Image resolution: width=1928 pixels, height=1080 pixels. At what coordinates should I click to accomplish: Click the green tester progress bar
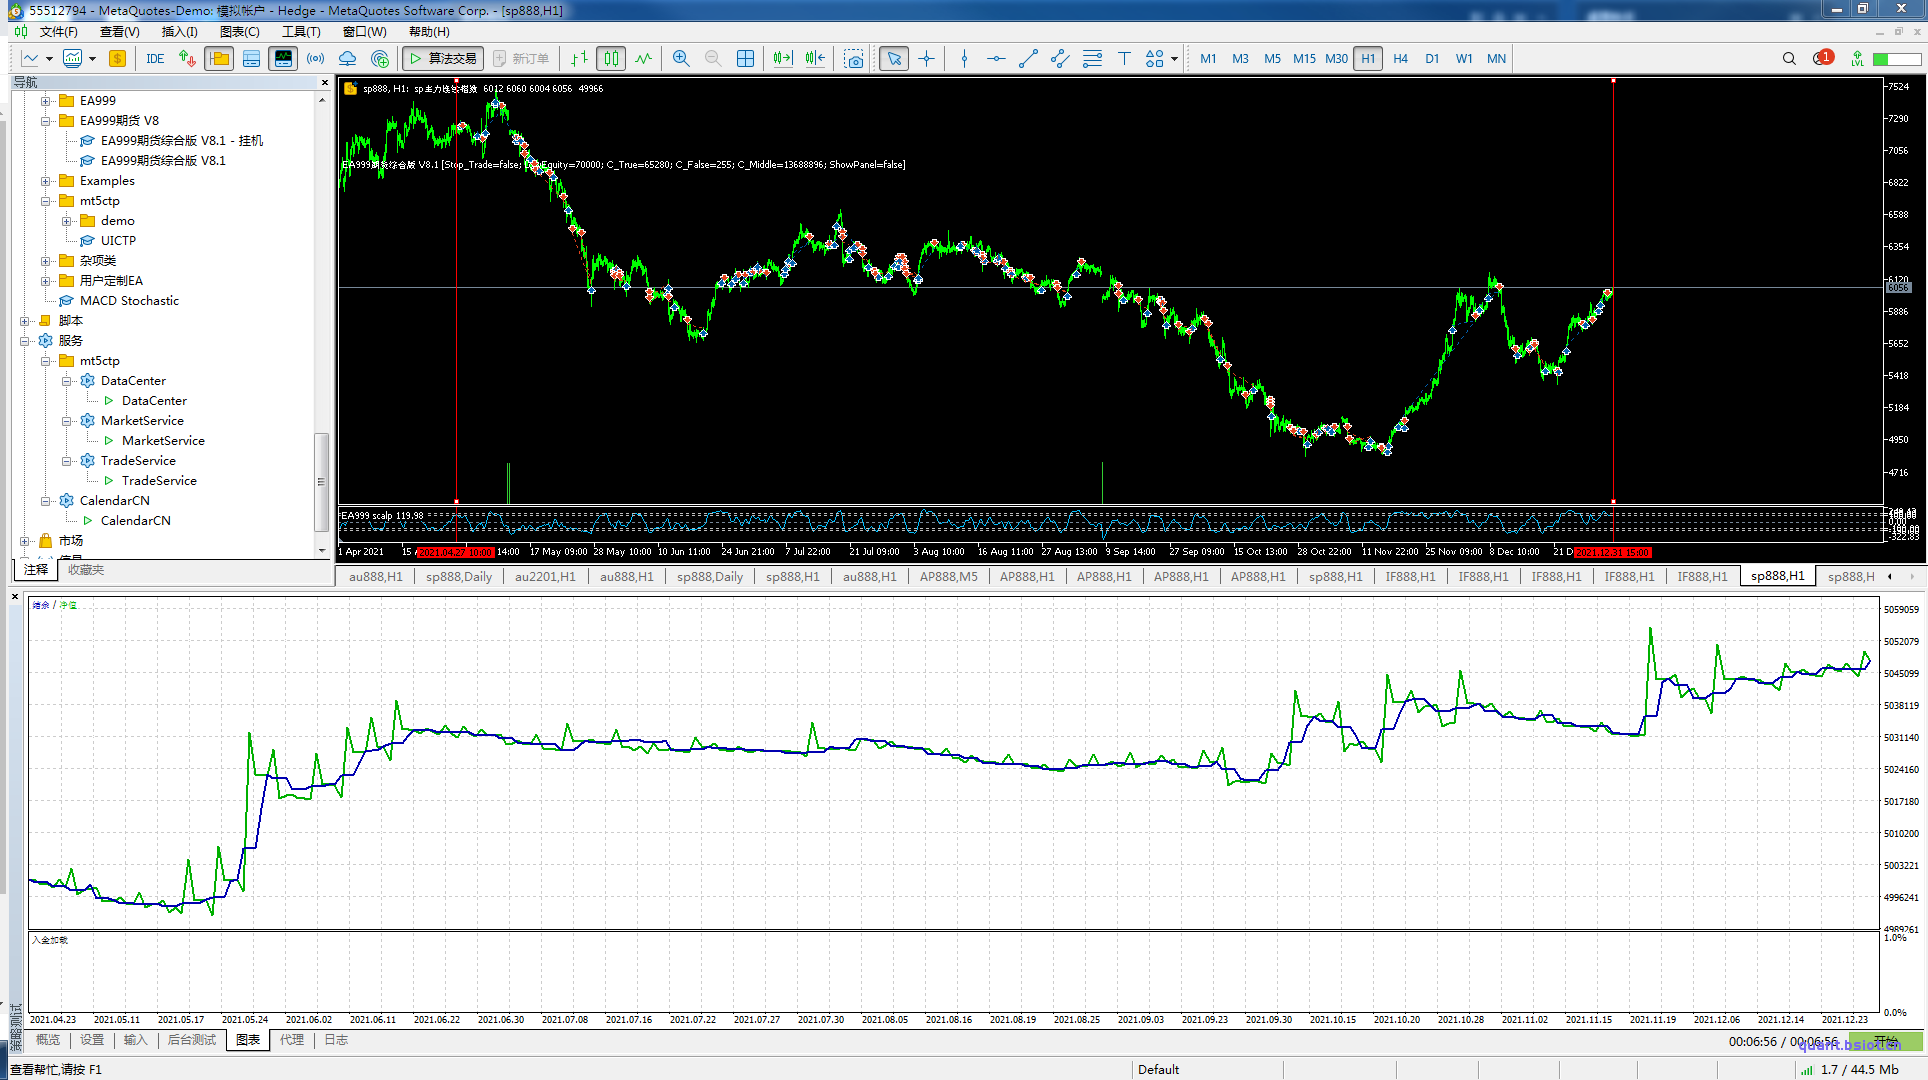click(1886, 1042)
